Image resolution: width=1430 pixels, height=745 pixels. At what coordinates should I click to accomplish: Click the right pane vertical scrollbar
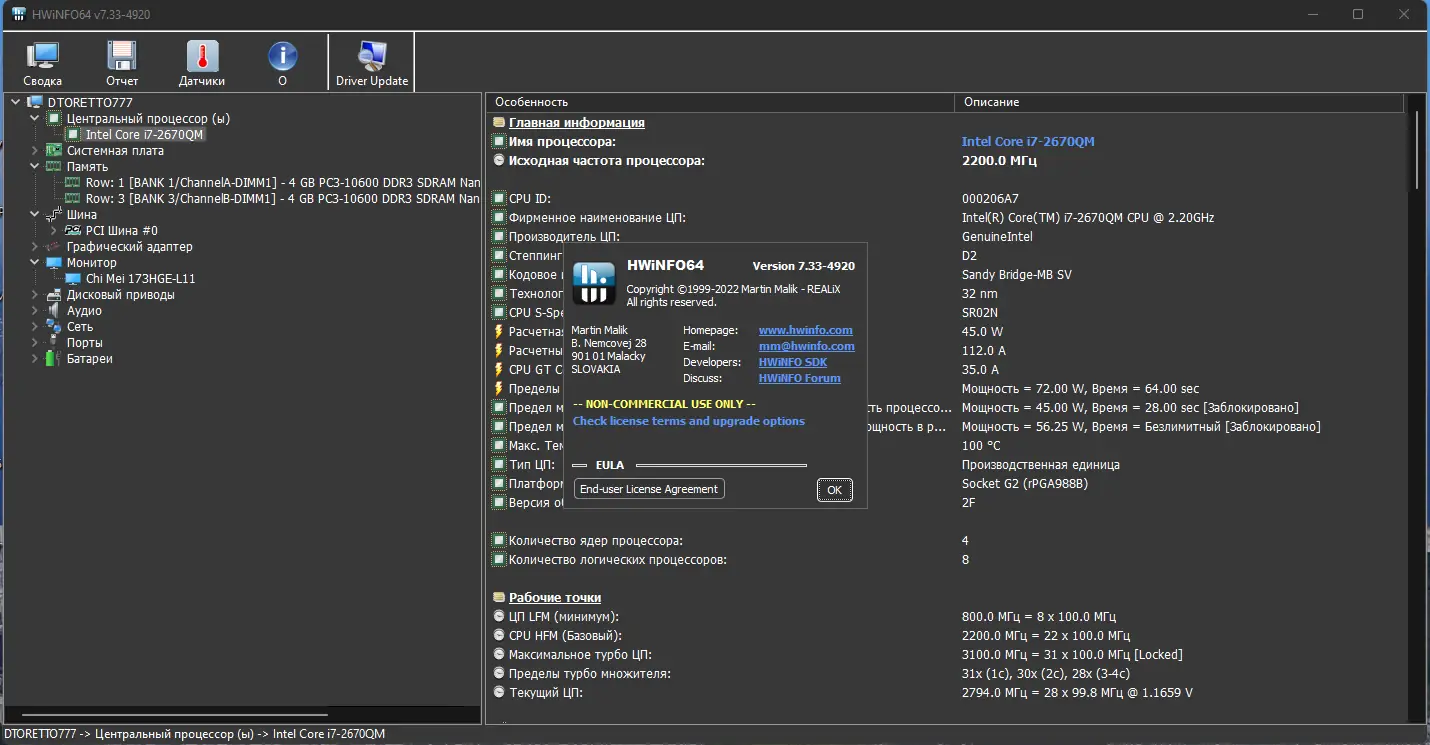click(1417, 150)
